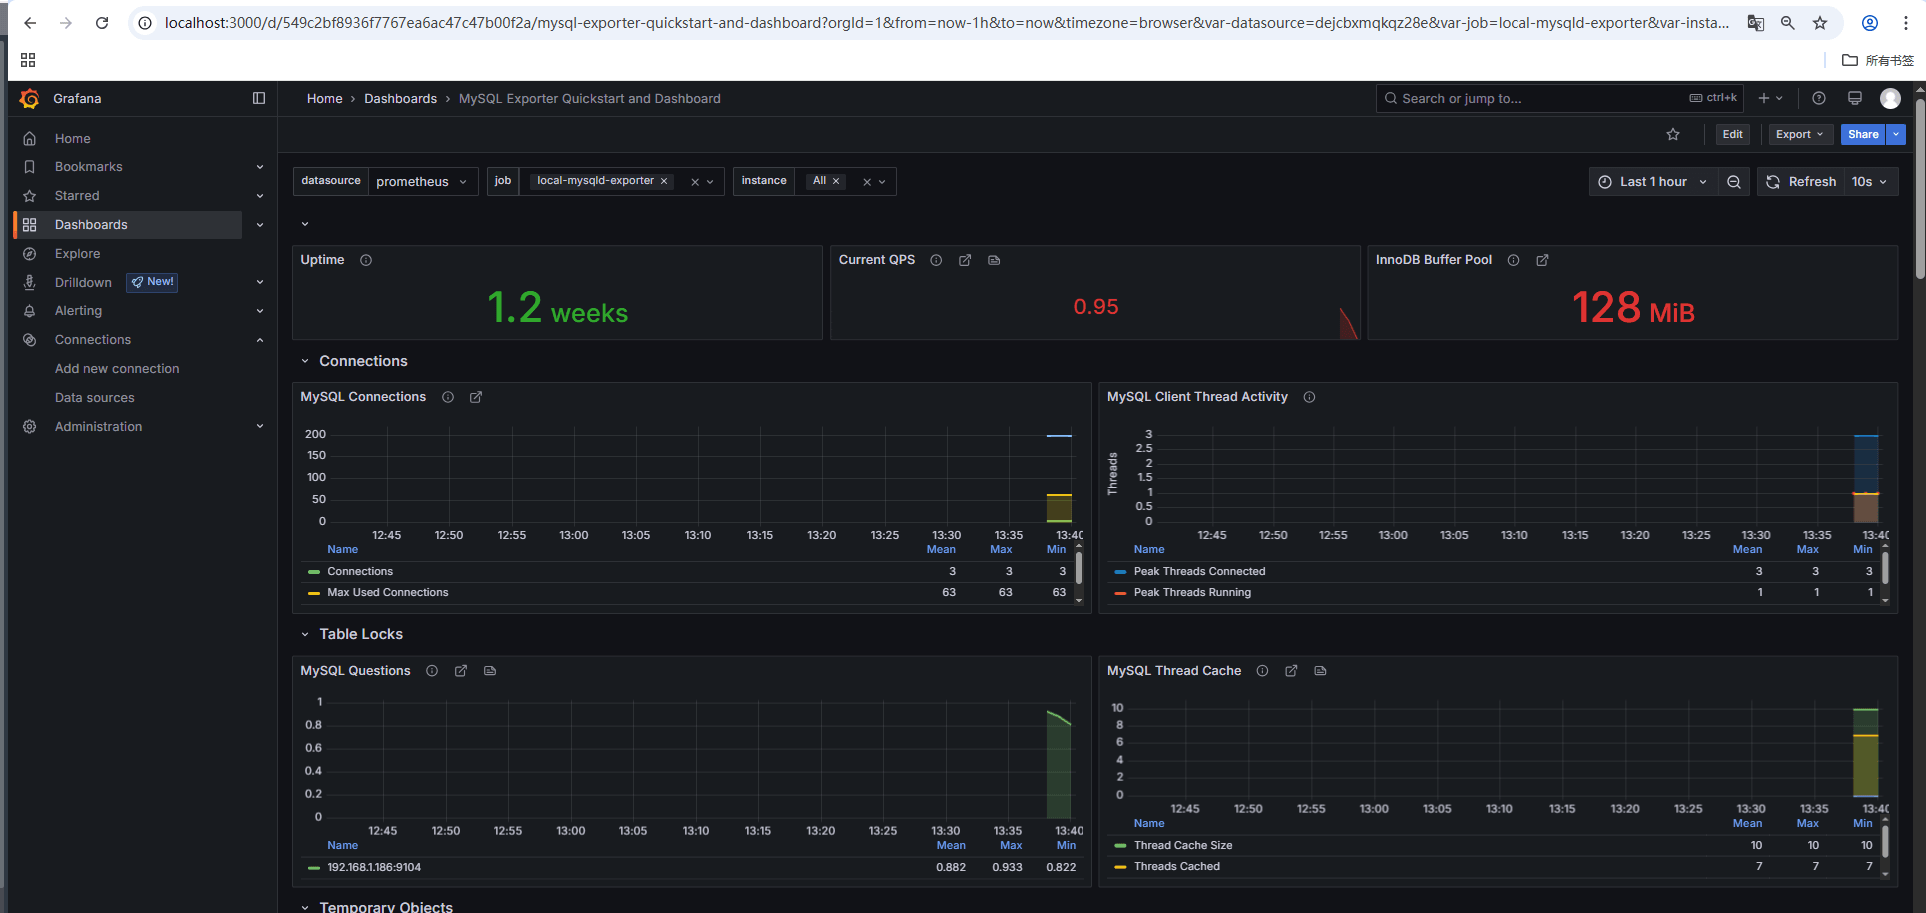The width and height of the screenshot is (1926, 913).
Task: Expand the Alerting sidebar section
Action: [x=260, y=311]
